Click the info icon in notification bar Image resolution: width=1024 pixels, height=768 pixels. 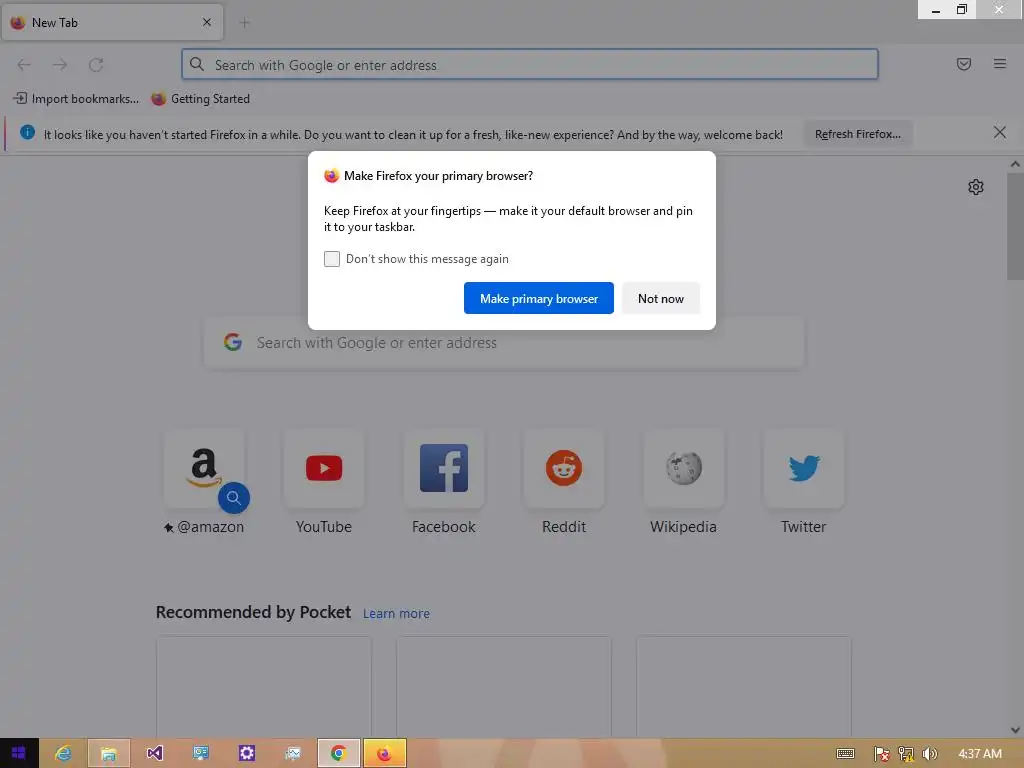pyautogui.click(x=27, y=133)
